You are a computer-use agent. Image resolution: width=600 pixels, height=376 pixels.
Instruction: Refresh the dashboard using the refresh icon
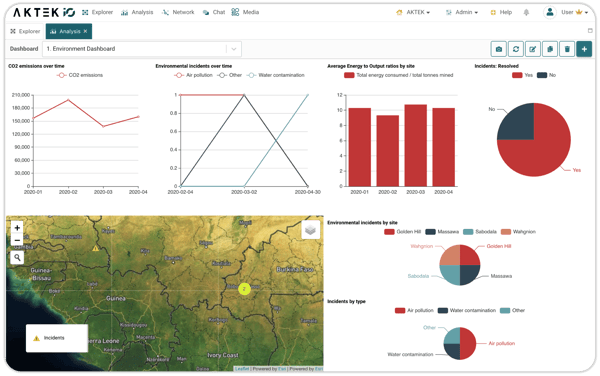[x=516, y=49]
